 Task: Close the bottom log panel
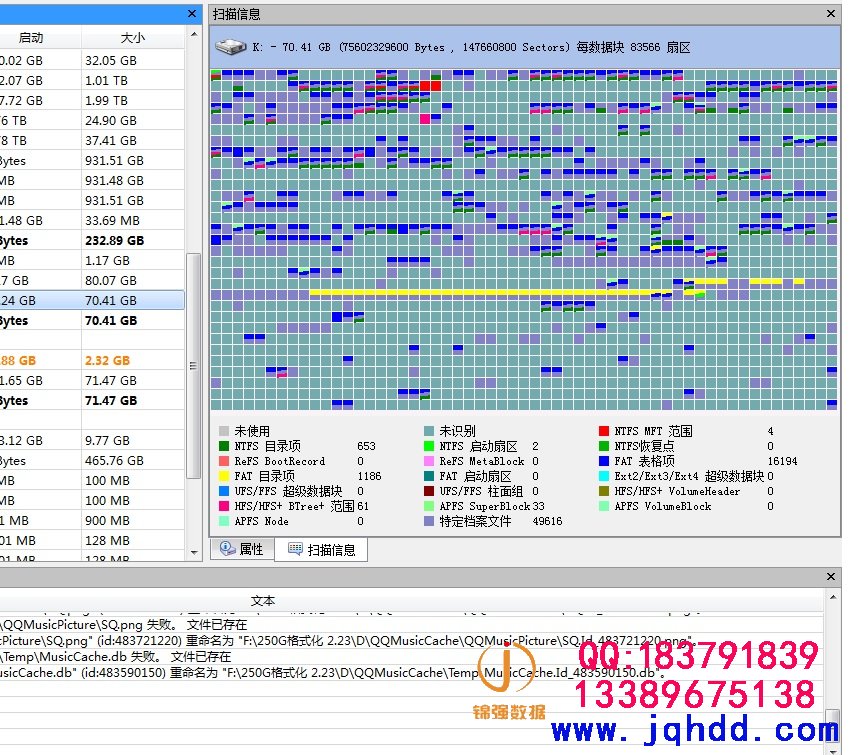point(831,576)
